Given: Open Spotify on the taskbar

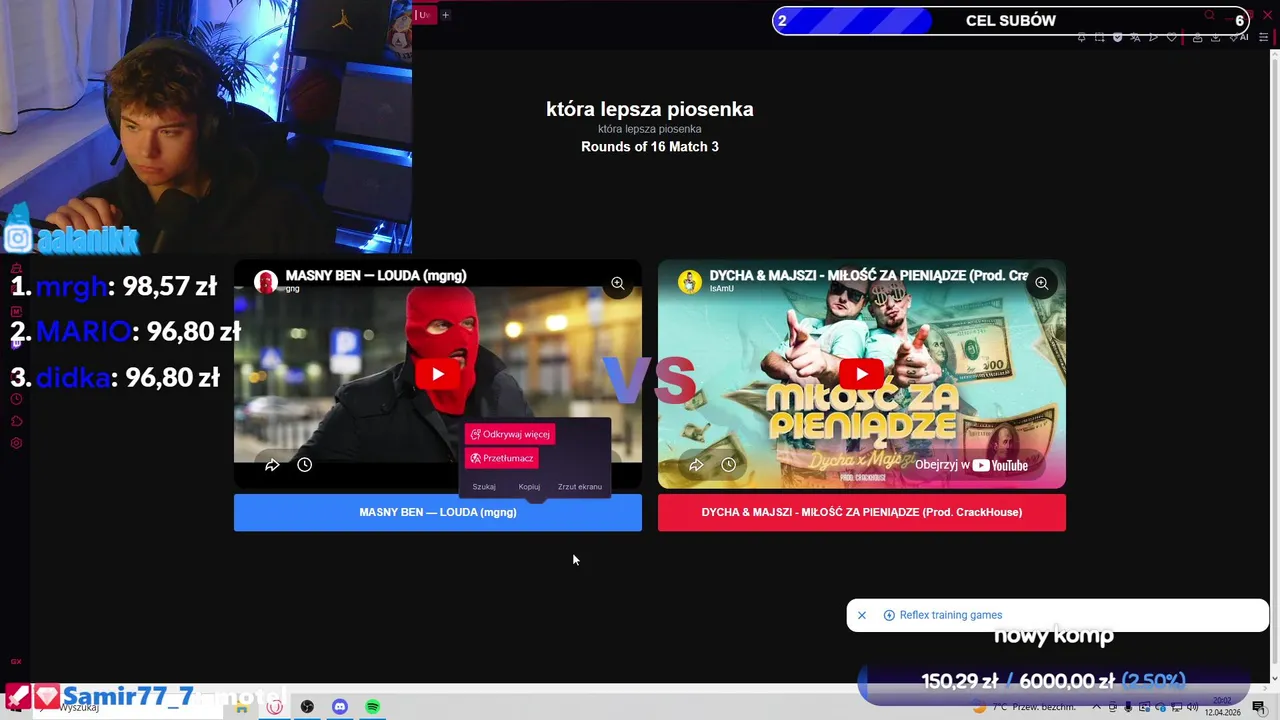Looking at the screenshot, I should [x=373, y=707].
